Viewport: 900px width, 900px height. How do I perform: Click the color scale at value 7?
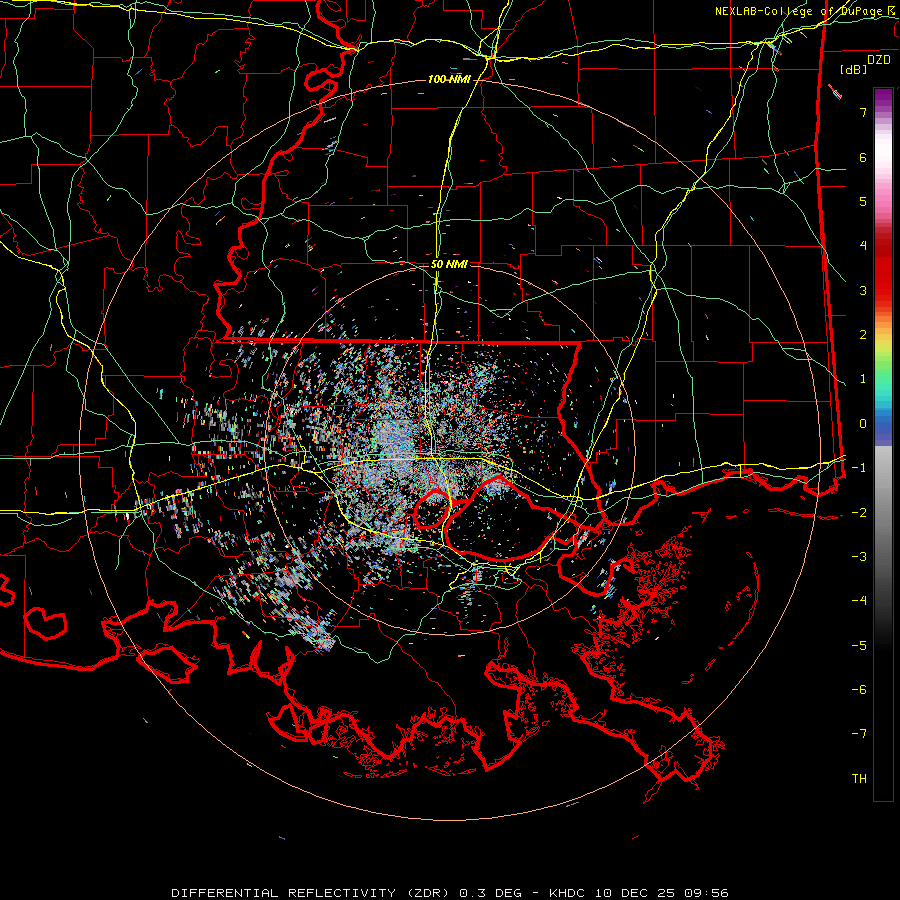coord(863,112)
